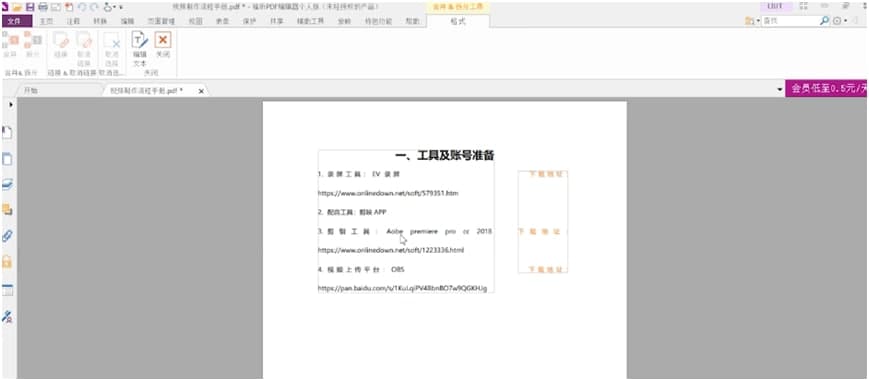
Task: Open the hand/touch mode dropdown in title bar
Action: [113, 7]
